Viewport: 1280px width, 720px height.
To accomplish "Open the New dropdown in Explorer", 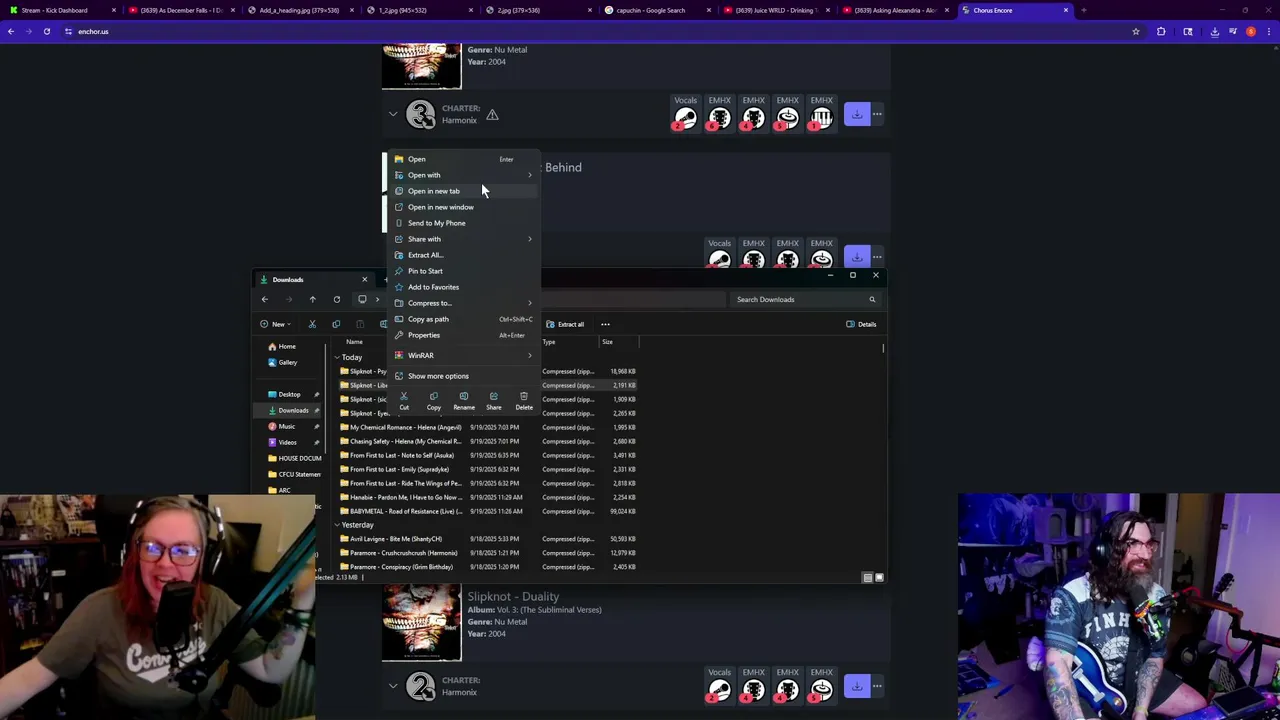I will pos(274,324).
